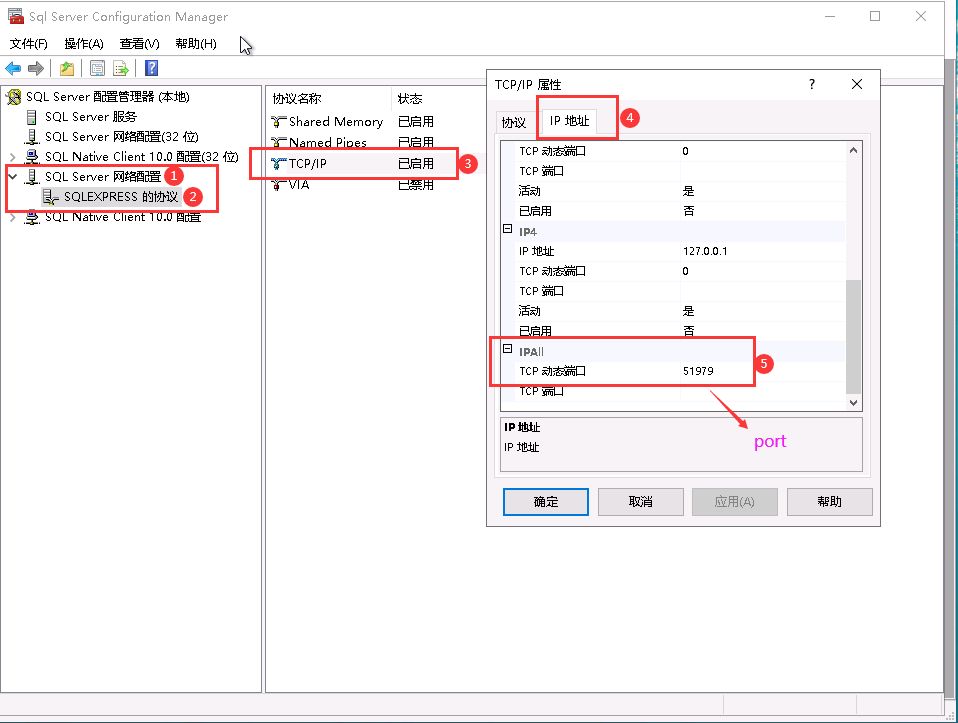Collapse the IP4 property group
The height and width of the screenshot is (723, 958).
507,229
